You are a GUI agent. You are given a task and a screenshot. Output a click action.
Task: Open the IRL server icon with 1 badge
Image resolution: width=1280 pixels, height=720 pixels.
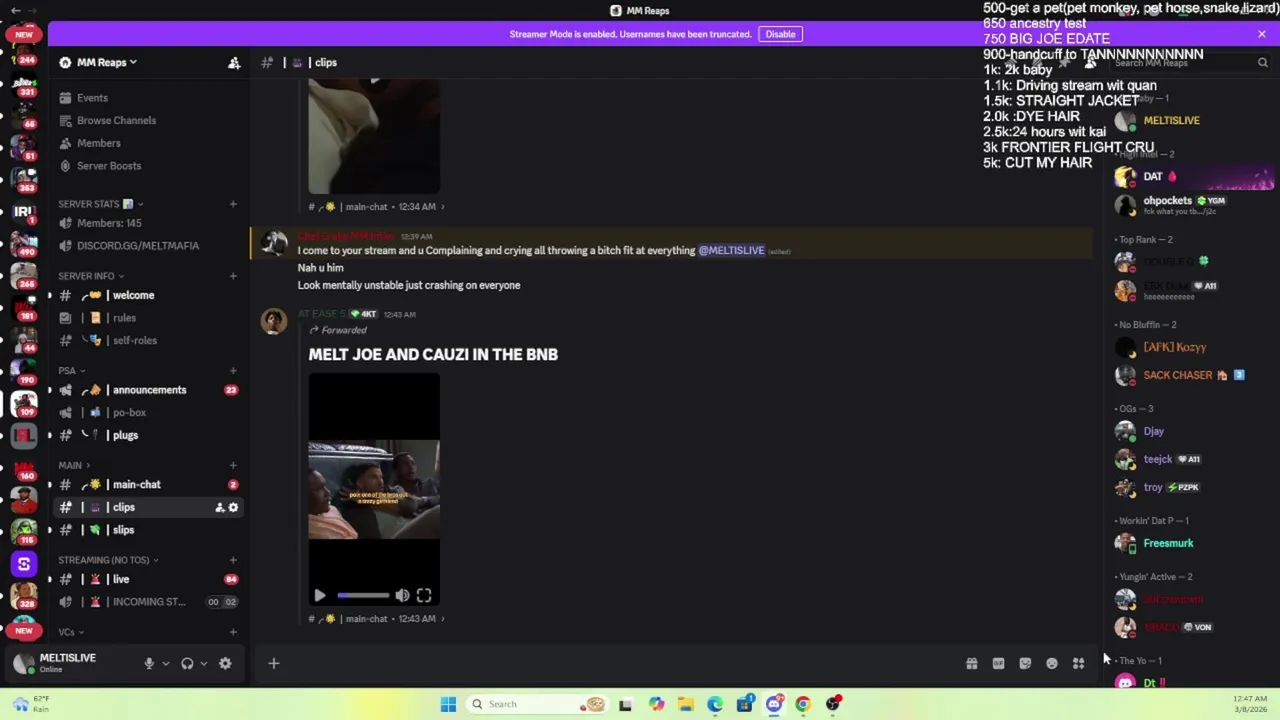(x=24, y=212)
